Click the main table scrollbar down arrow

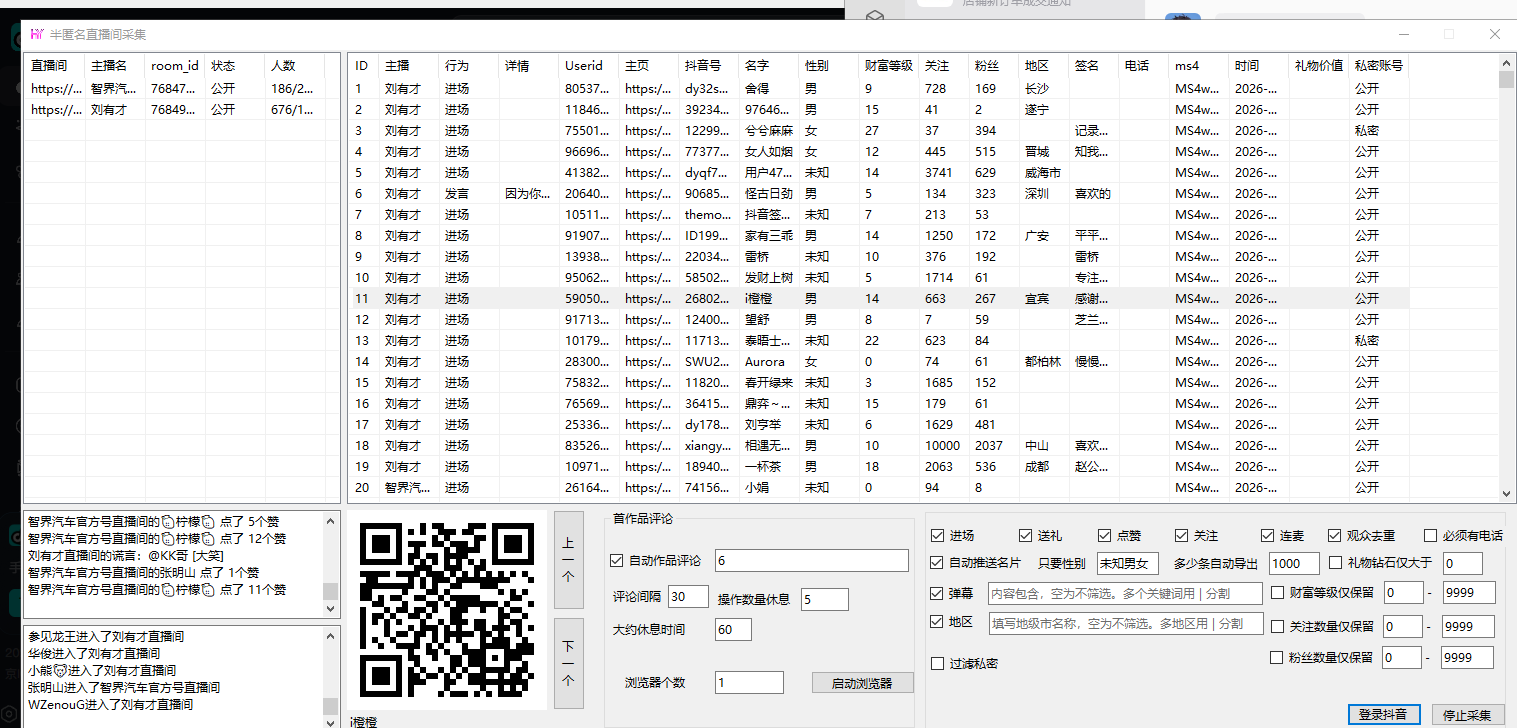point(1507,493)
